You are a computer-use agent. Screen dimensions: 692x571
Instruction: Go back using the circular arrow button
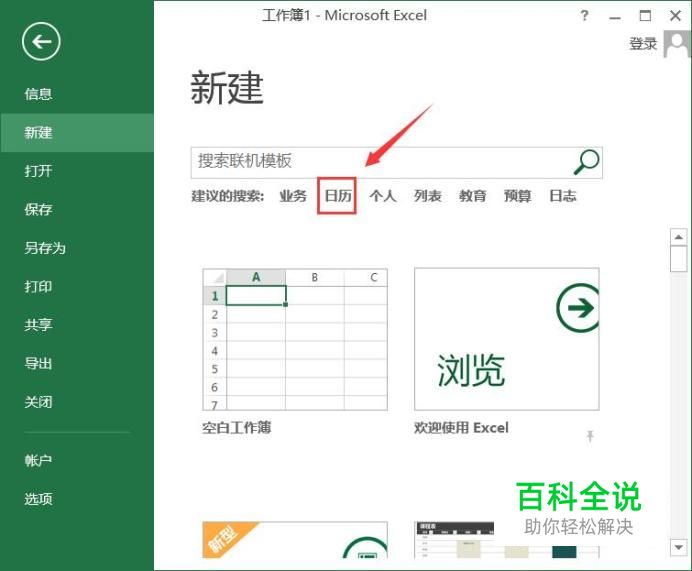point(41,41)
